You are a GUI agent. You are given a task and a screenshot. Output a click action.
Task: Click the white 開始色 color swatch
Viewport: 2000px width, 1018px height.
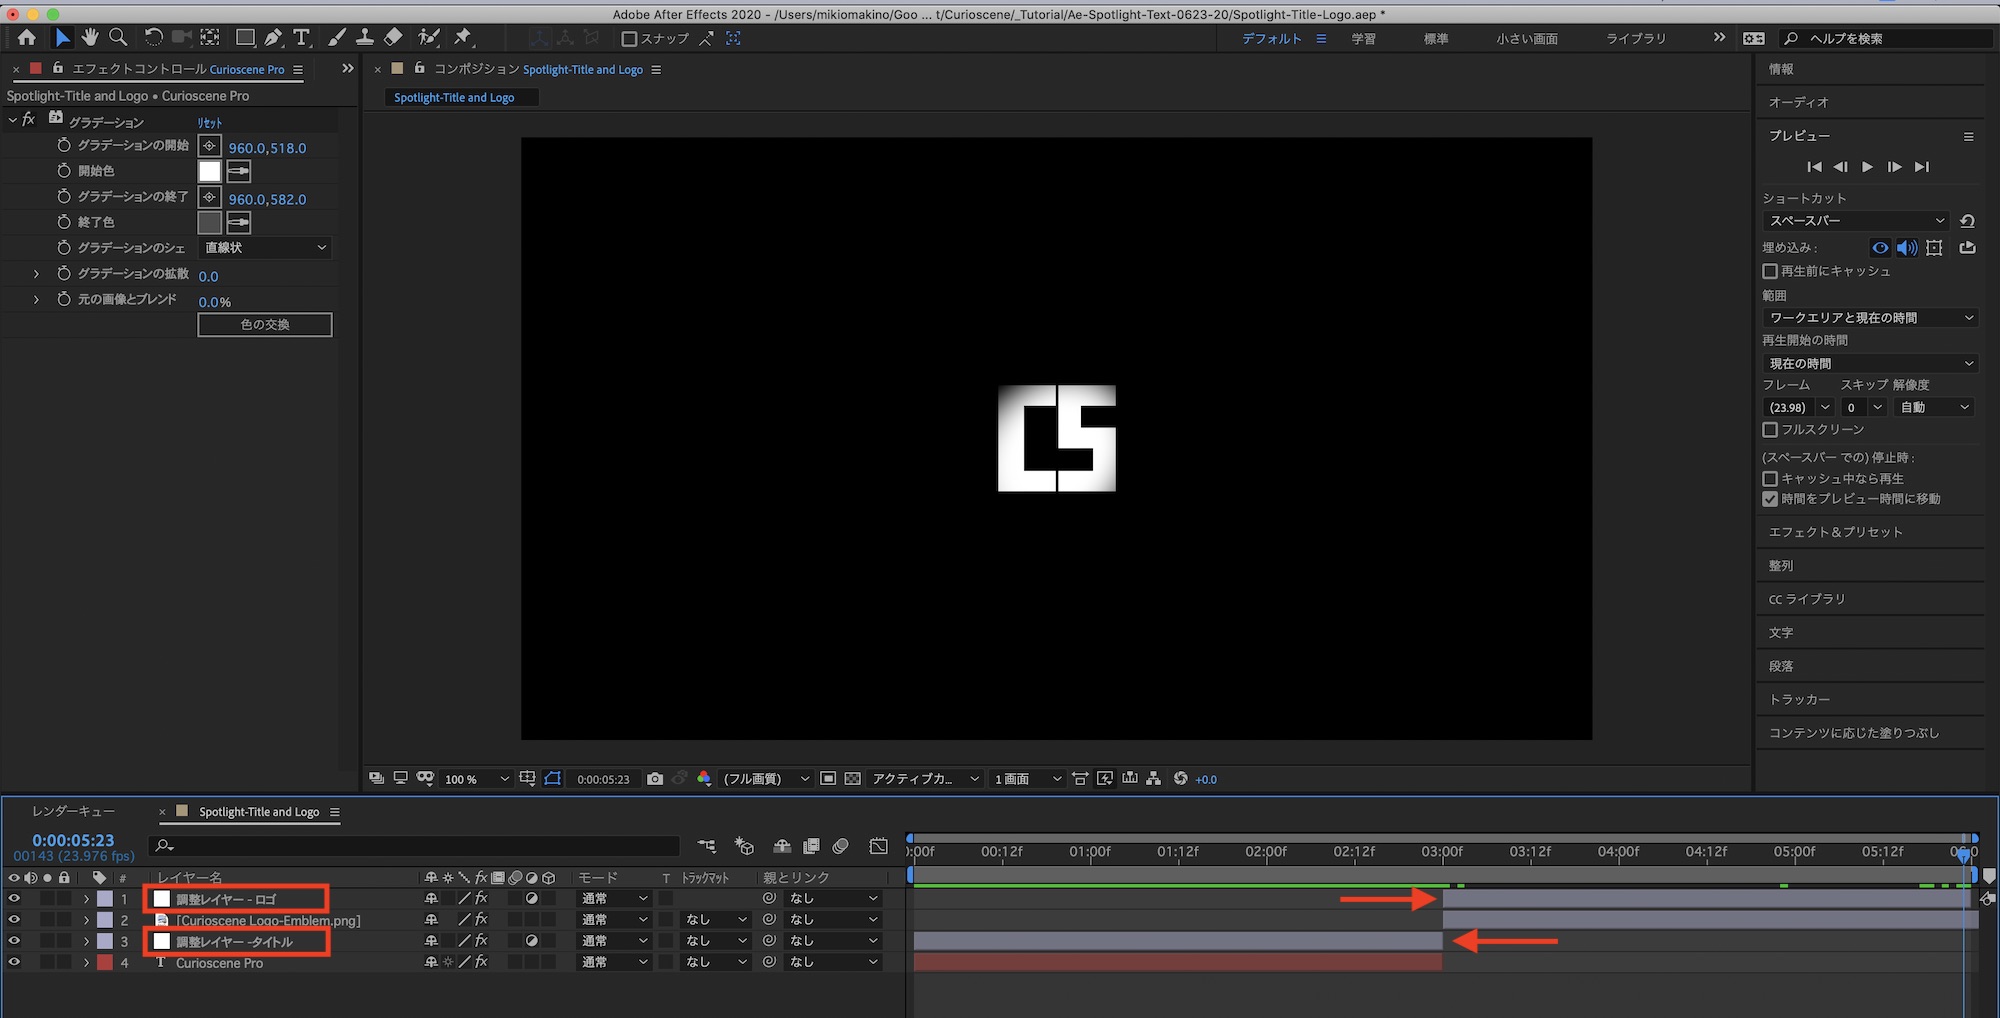(209, 171)
